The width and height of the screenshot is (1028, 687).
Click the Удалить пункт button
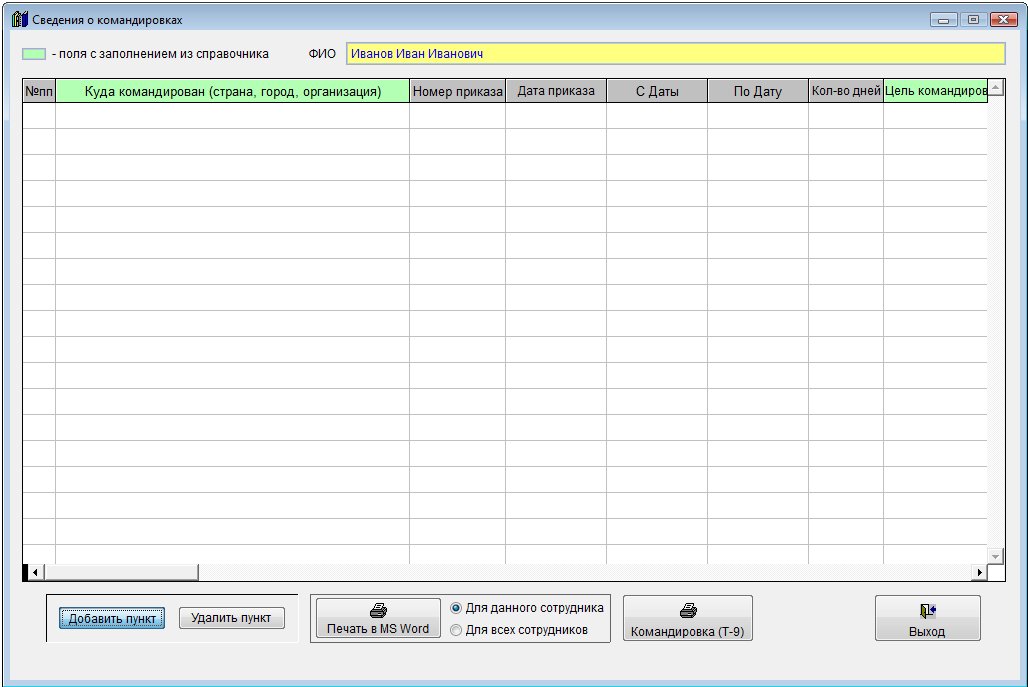click(x=231, y=618)
